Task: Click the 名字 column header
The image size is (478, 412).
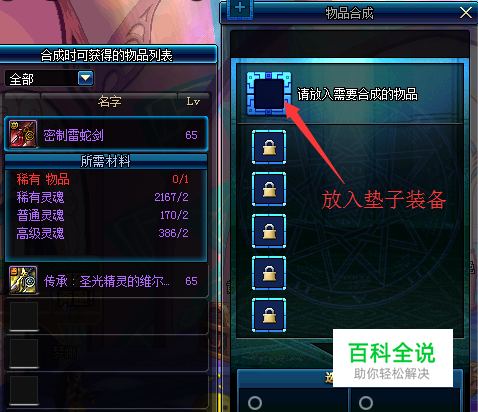Action: pyautogui.click(x=109, y=101)
